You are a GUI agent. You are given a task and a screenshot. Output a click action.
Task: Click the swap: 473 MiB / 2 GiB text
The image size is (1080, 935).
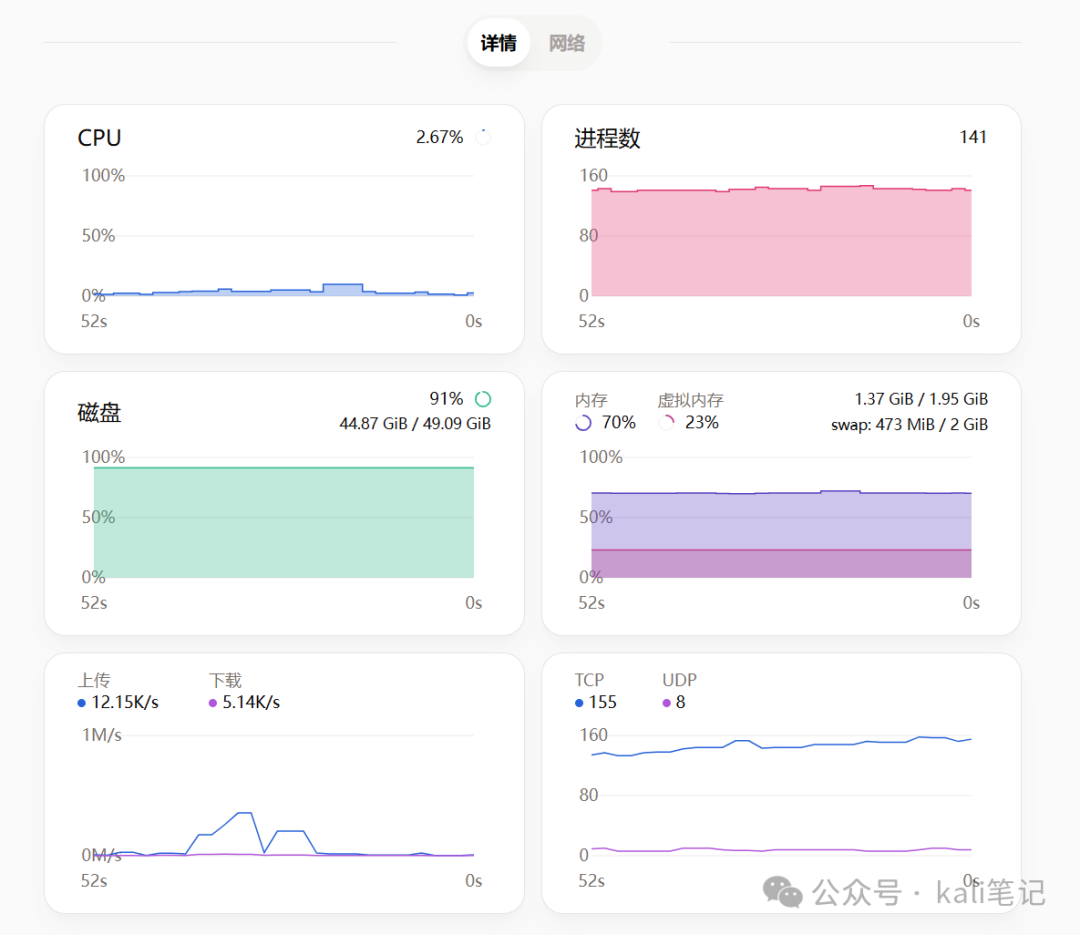tap(909, 424)
